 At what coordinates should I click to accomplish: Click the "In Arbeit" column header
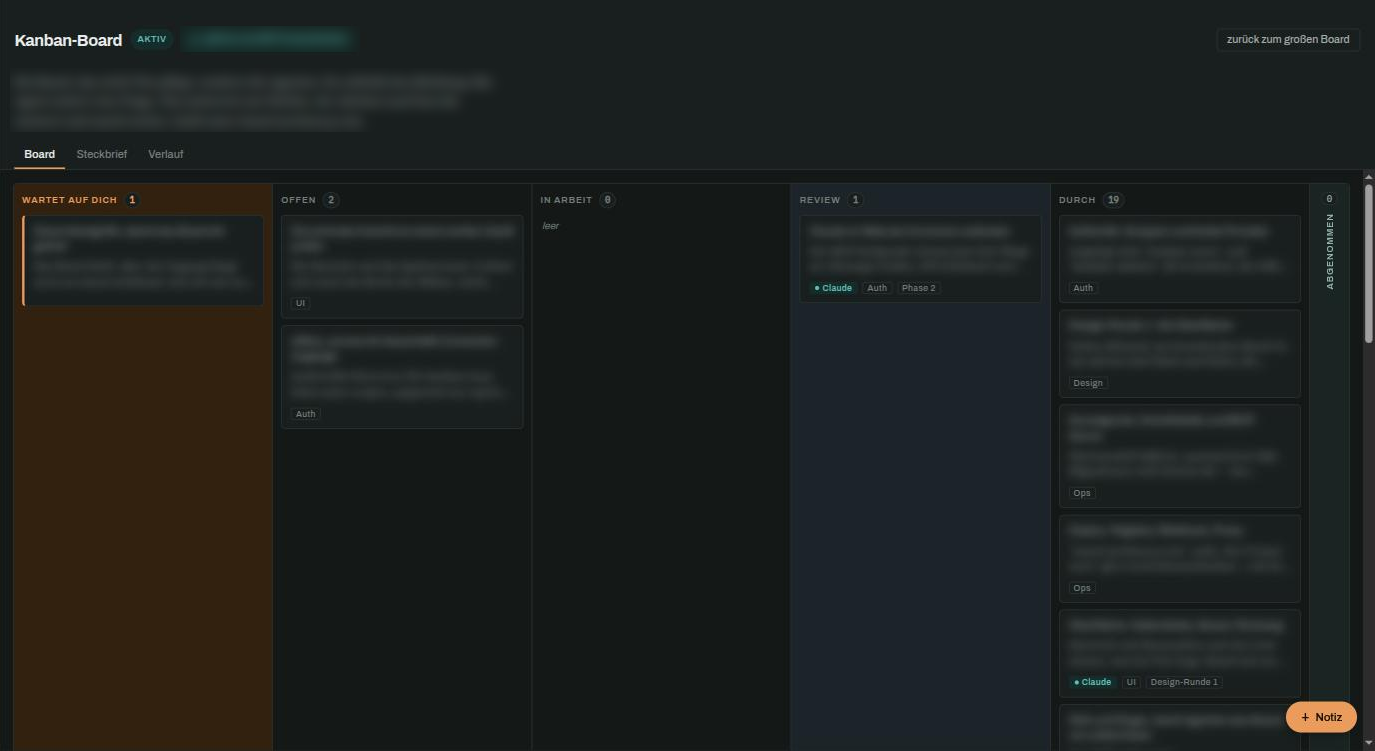566,200
